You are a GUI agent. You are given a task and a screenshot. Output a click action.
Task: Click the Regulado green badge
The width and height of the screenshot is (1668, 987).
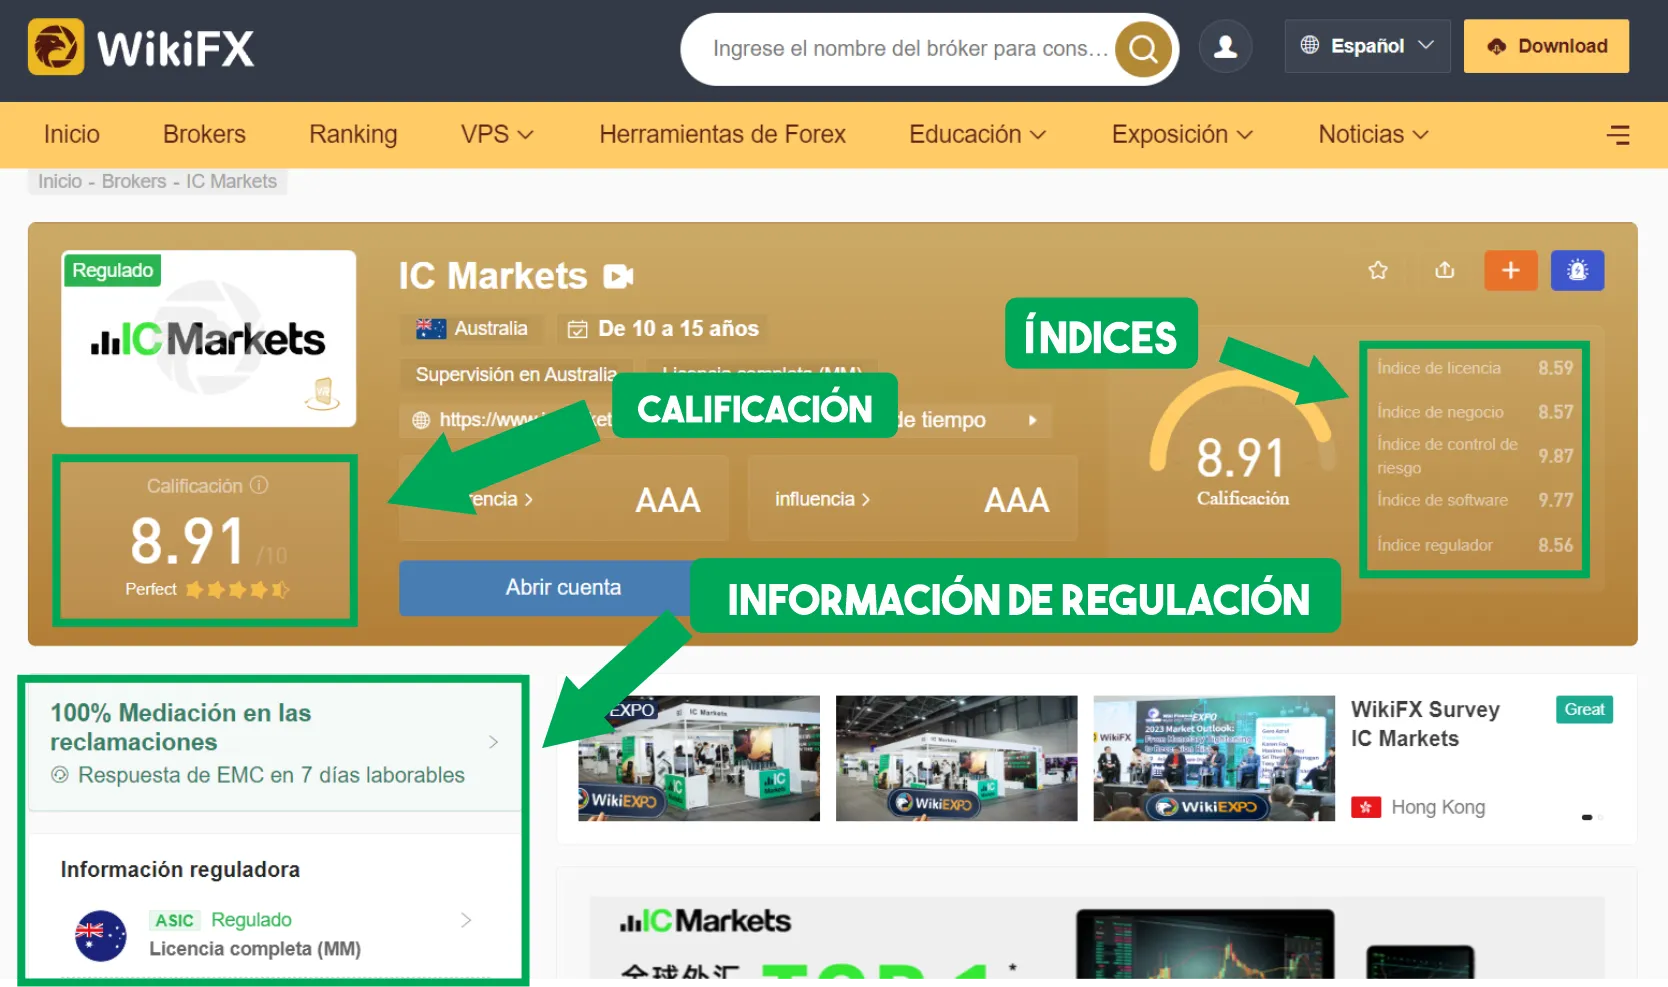(113, 270)
